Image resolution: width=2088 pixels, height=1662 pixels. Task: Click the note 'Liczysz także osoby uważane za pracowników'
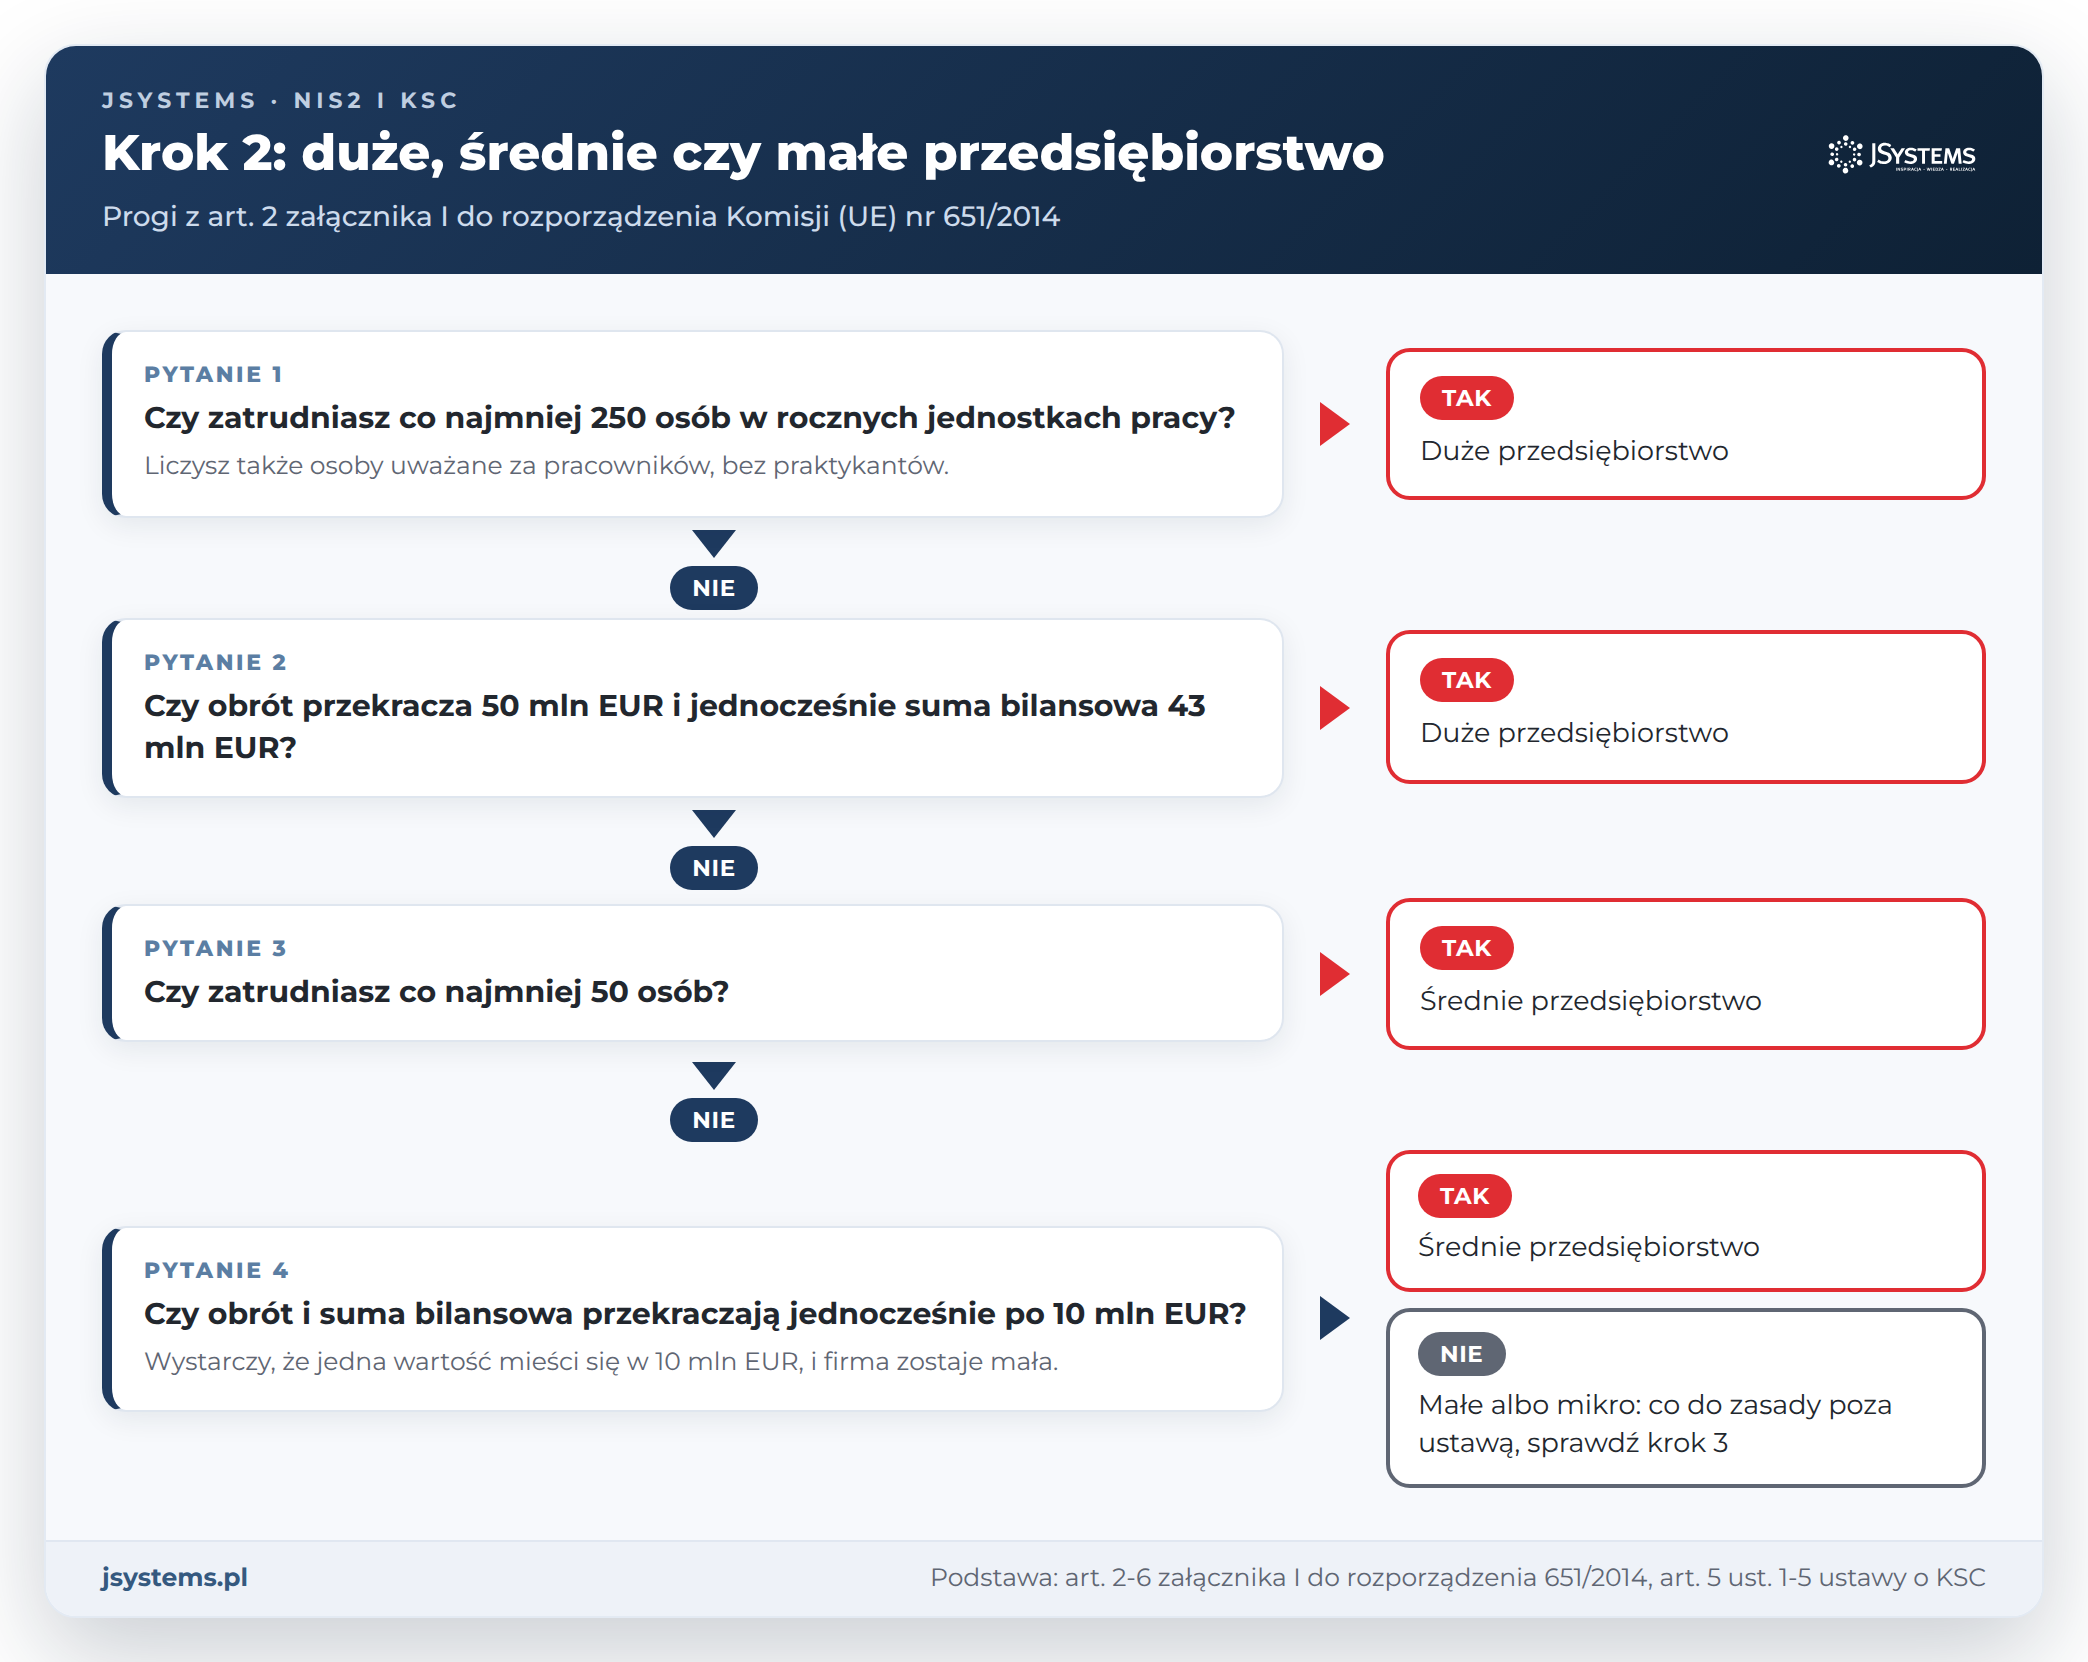click(x=546, y=466)
